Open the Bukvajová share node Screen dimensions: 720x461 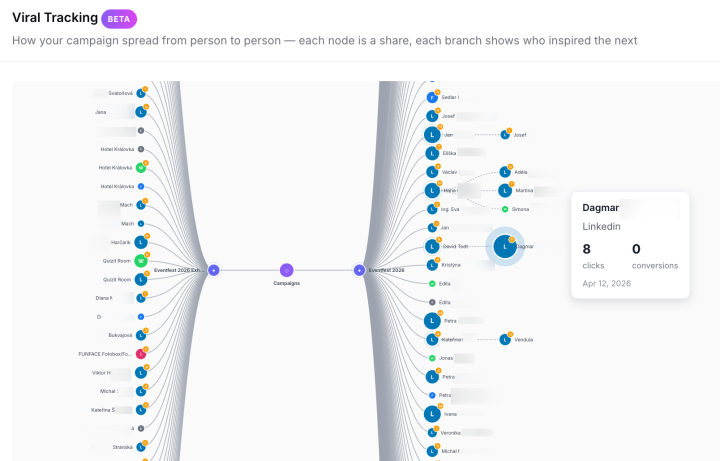tap(141, 335)
